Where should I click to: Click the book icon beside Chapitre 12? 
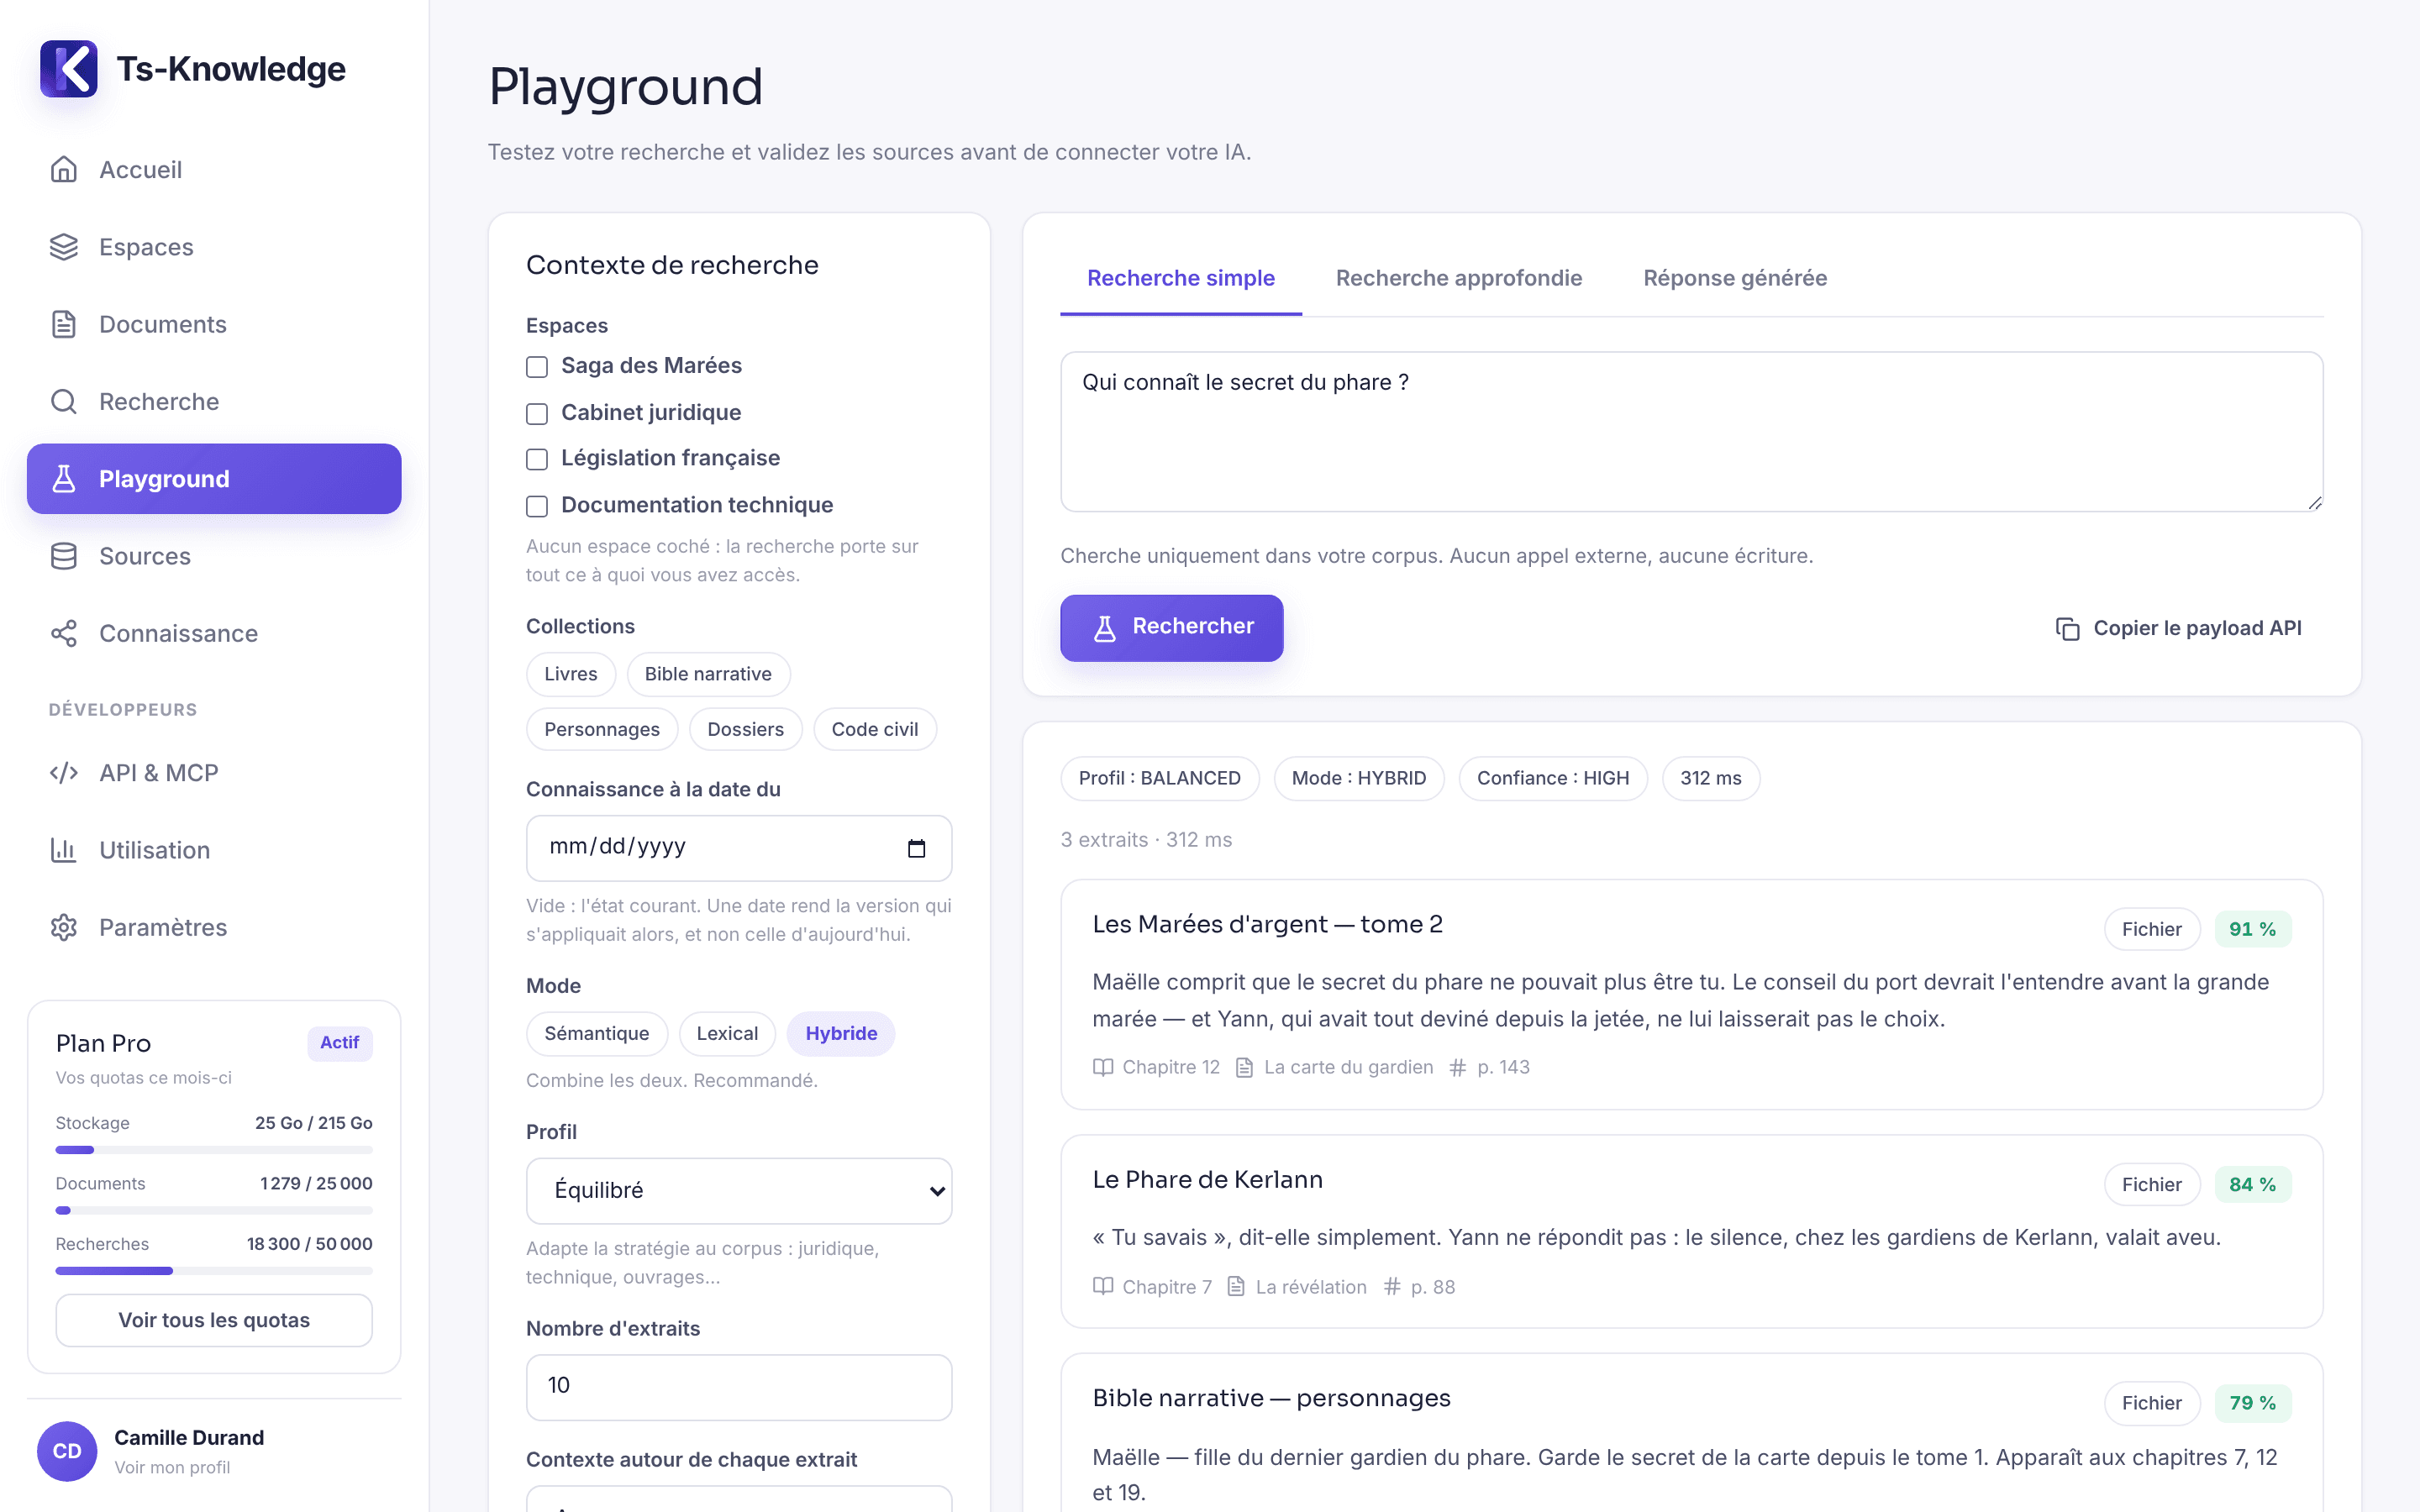point(1103,1067)
